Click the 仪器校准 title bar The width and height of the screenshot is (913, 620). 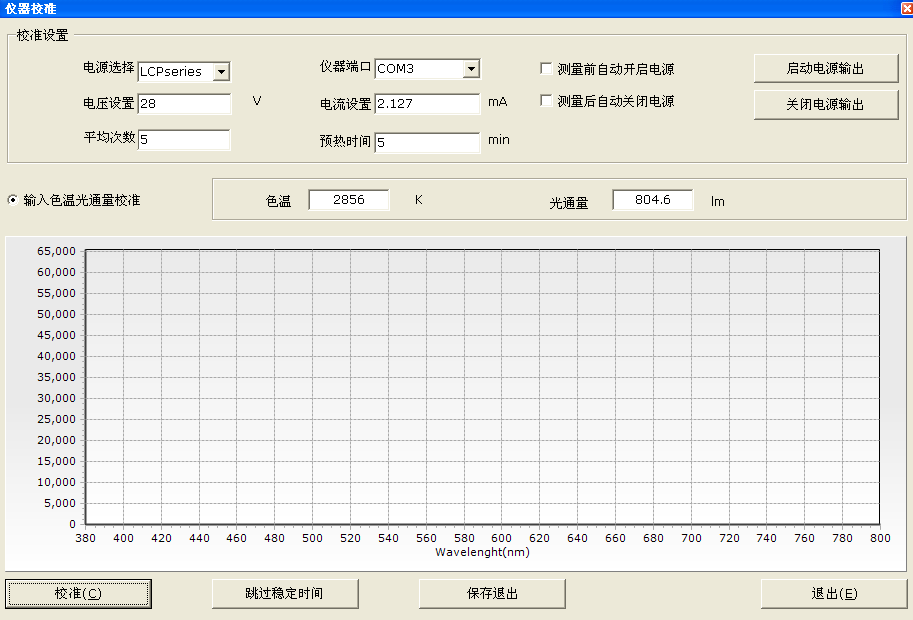400,8
